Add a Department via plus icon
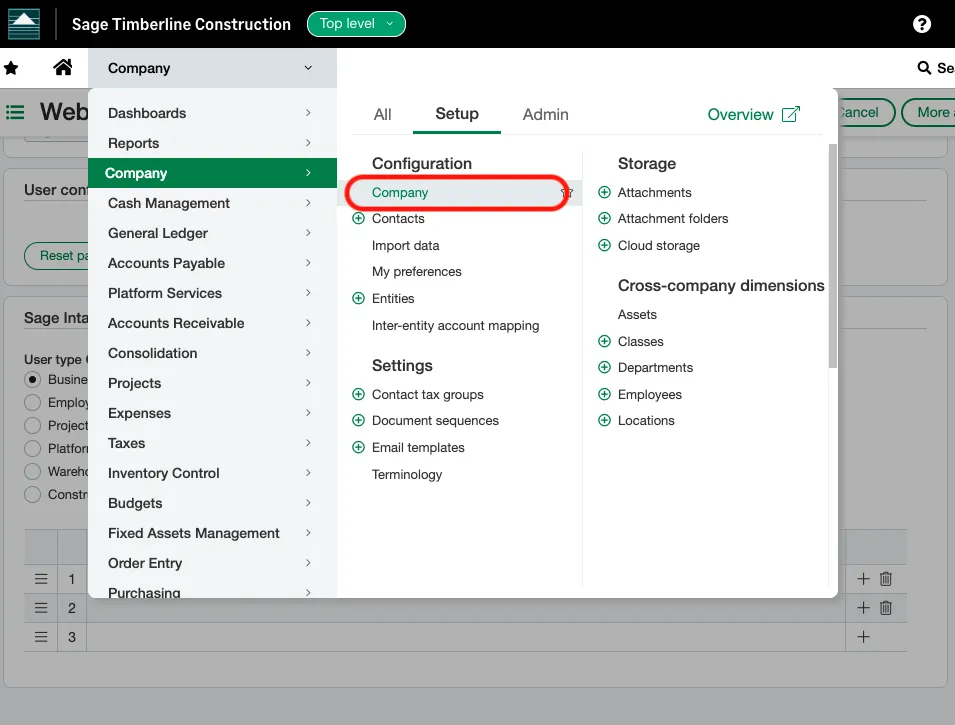The height and width of the screenshot is (725, 955). pyautogui.click(x=604, y=367)
